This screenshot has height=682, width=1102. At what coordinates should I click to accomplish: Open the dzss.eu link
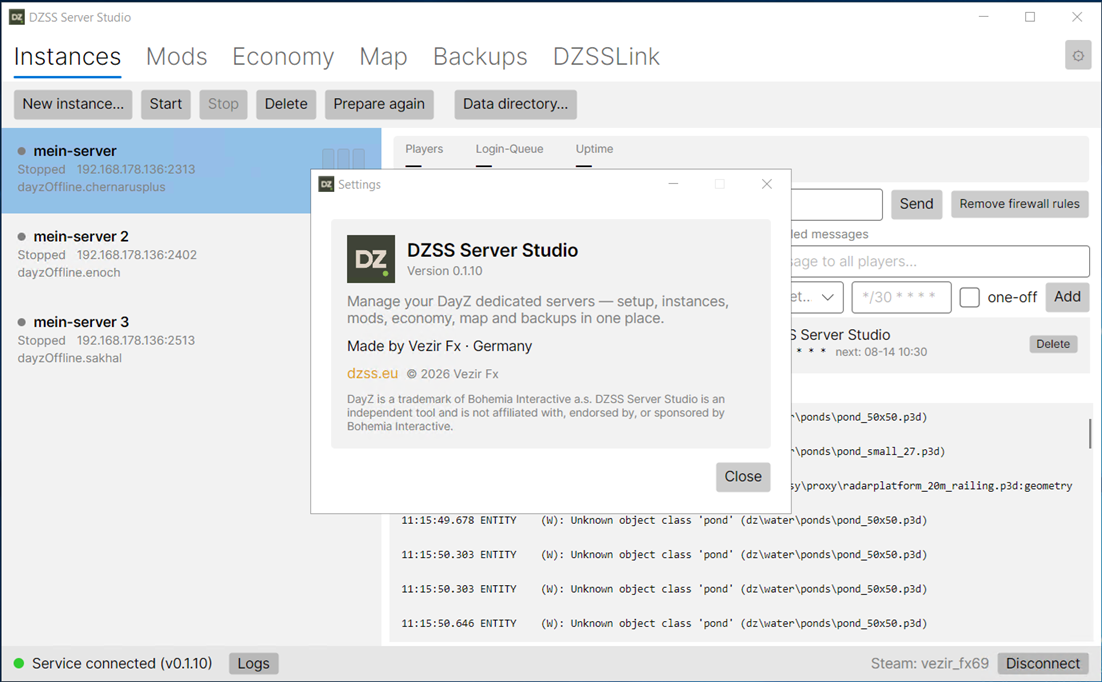(x=372, y=373)
